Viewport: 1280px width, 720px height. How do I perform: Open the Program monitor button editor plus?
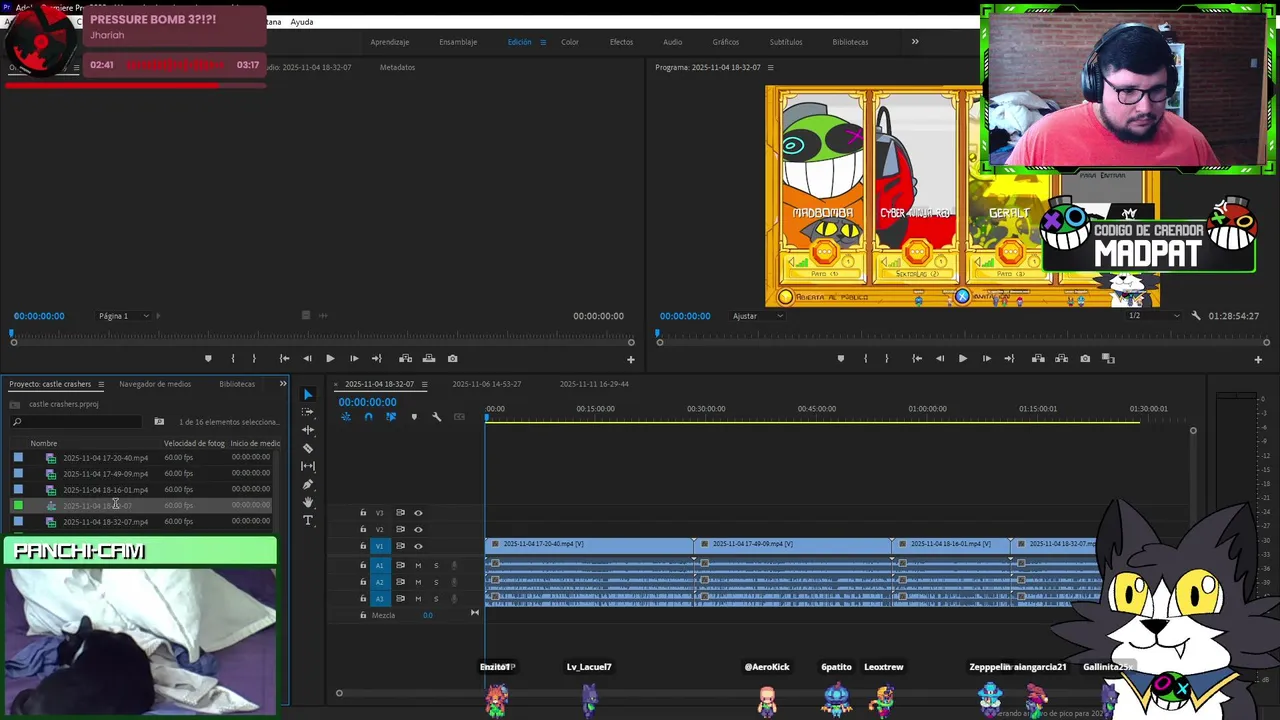point(1258,359)
